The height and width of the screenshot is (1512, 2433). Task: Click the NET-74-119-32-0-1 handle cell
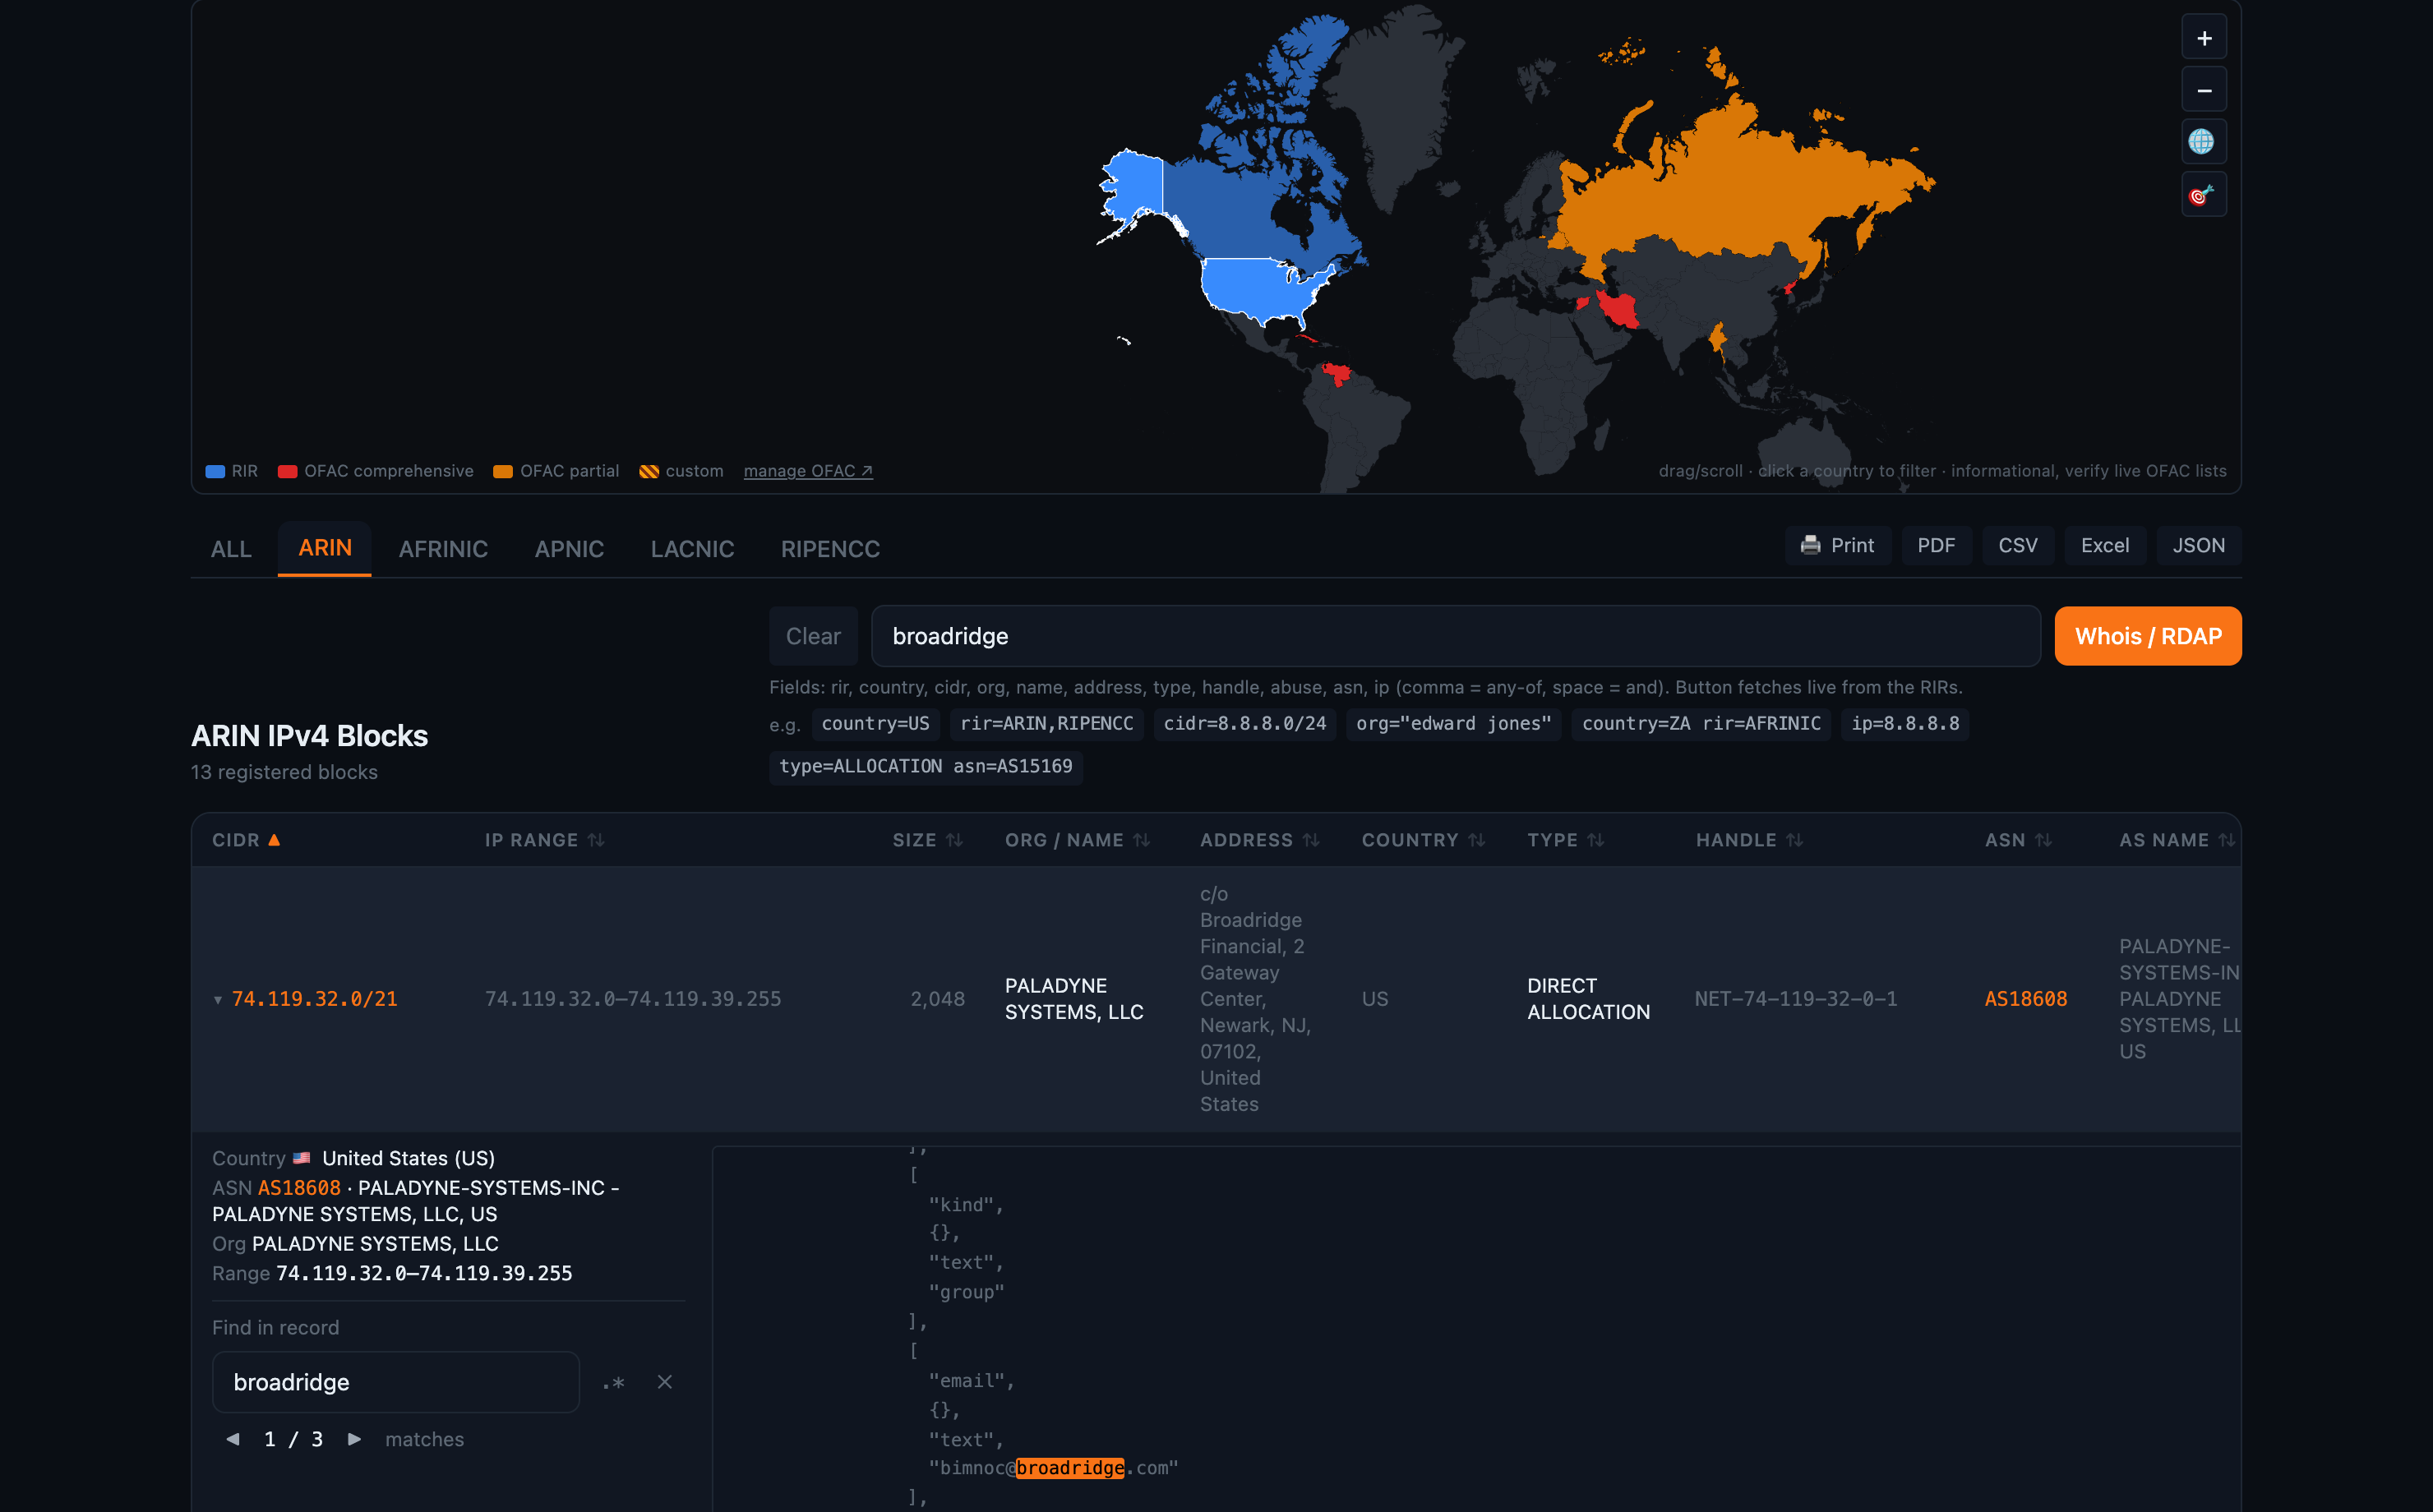point(1795,999)
